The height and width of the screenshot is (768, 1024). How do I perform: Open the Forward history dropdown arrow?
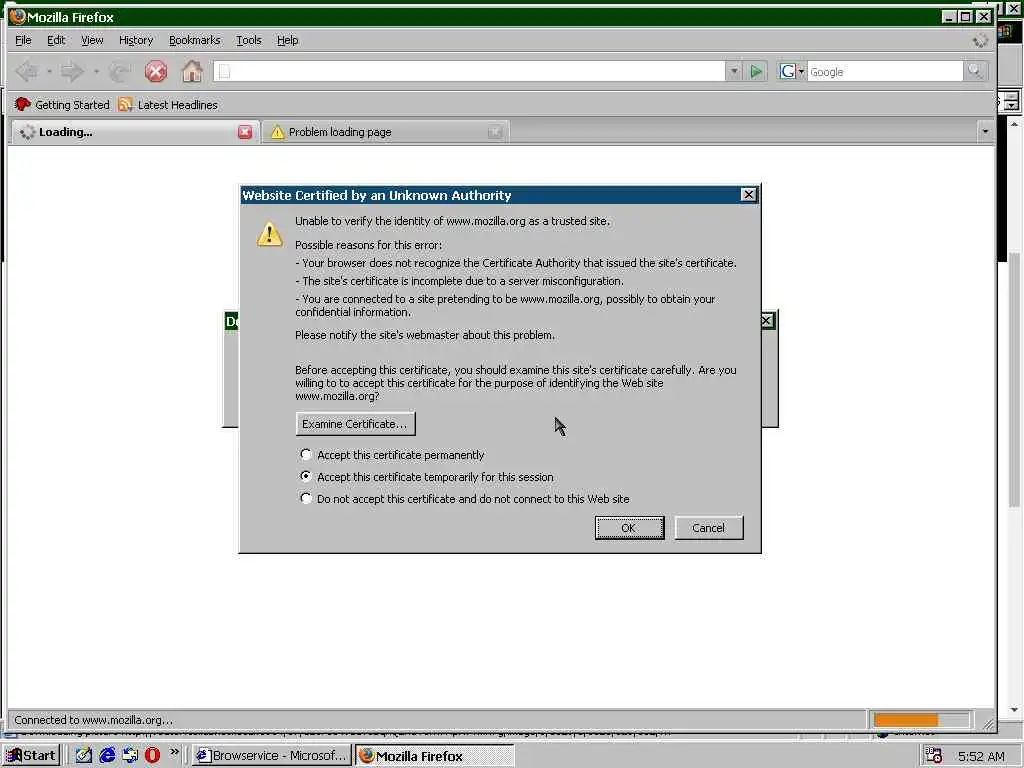96,71
